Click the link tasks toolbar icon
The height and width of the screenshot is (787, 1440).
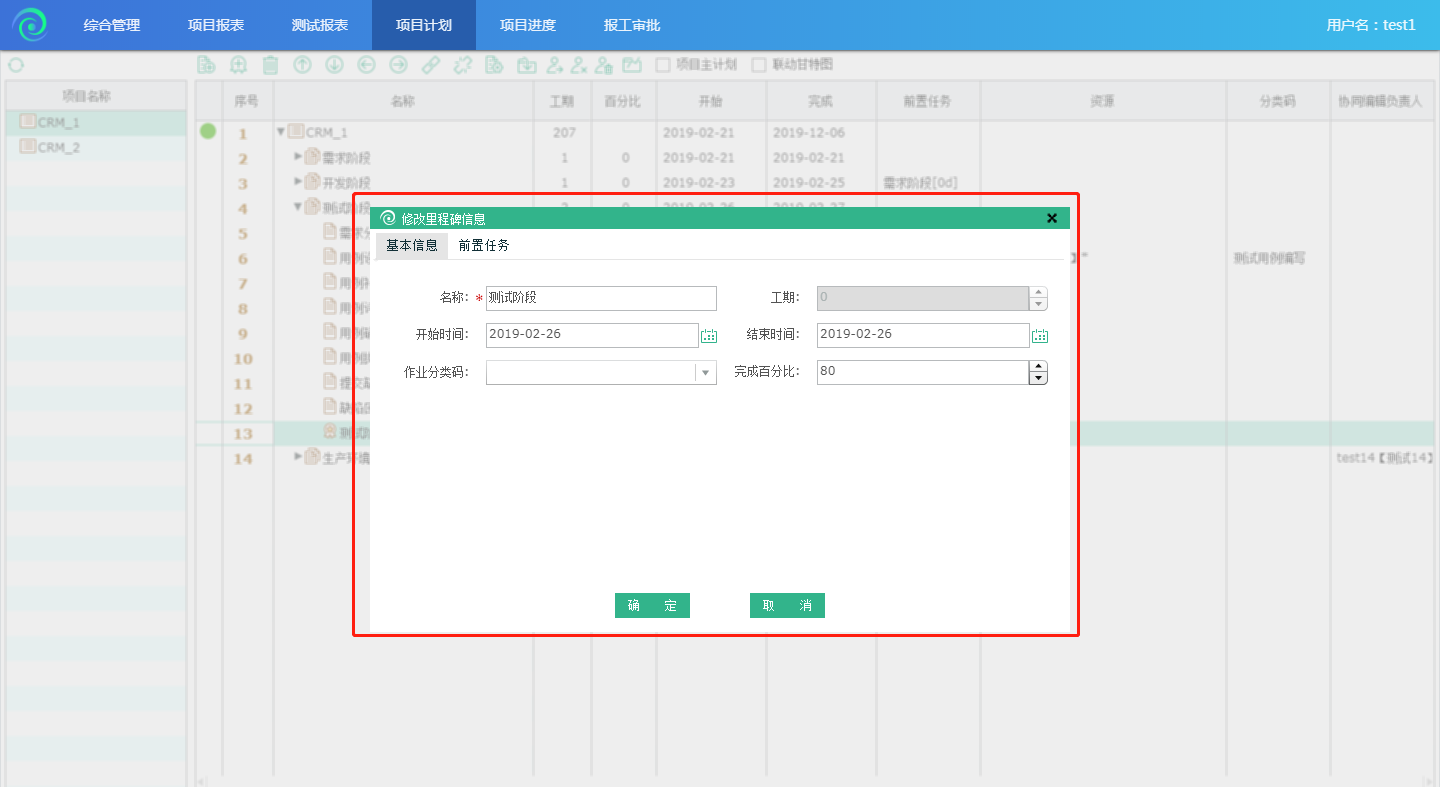click(430, 65)
